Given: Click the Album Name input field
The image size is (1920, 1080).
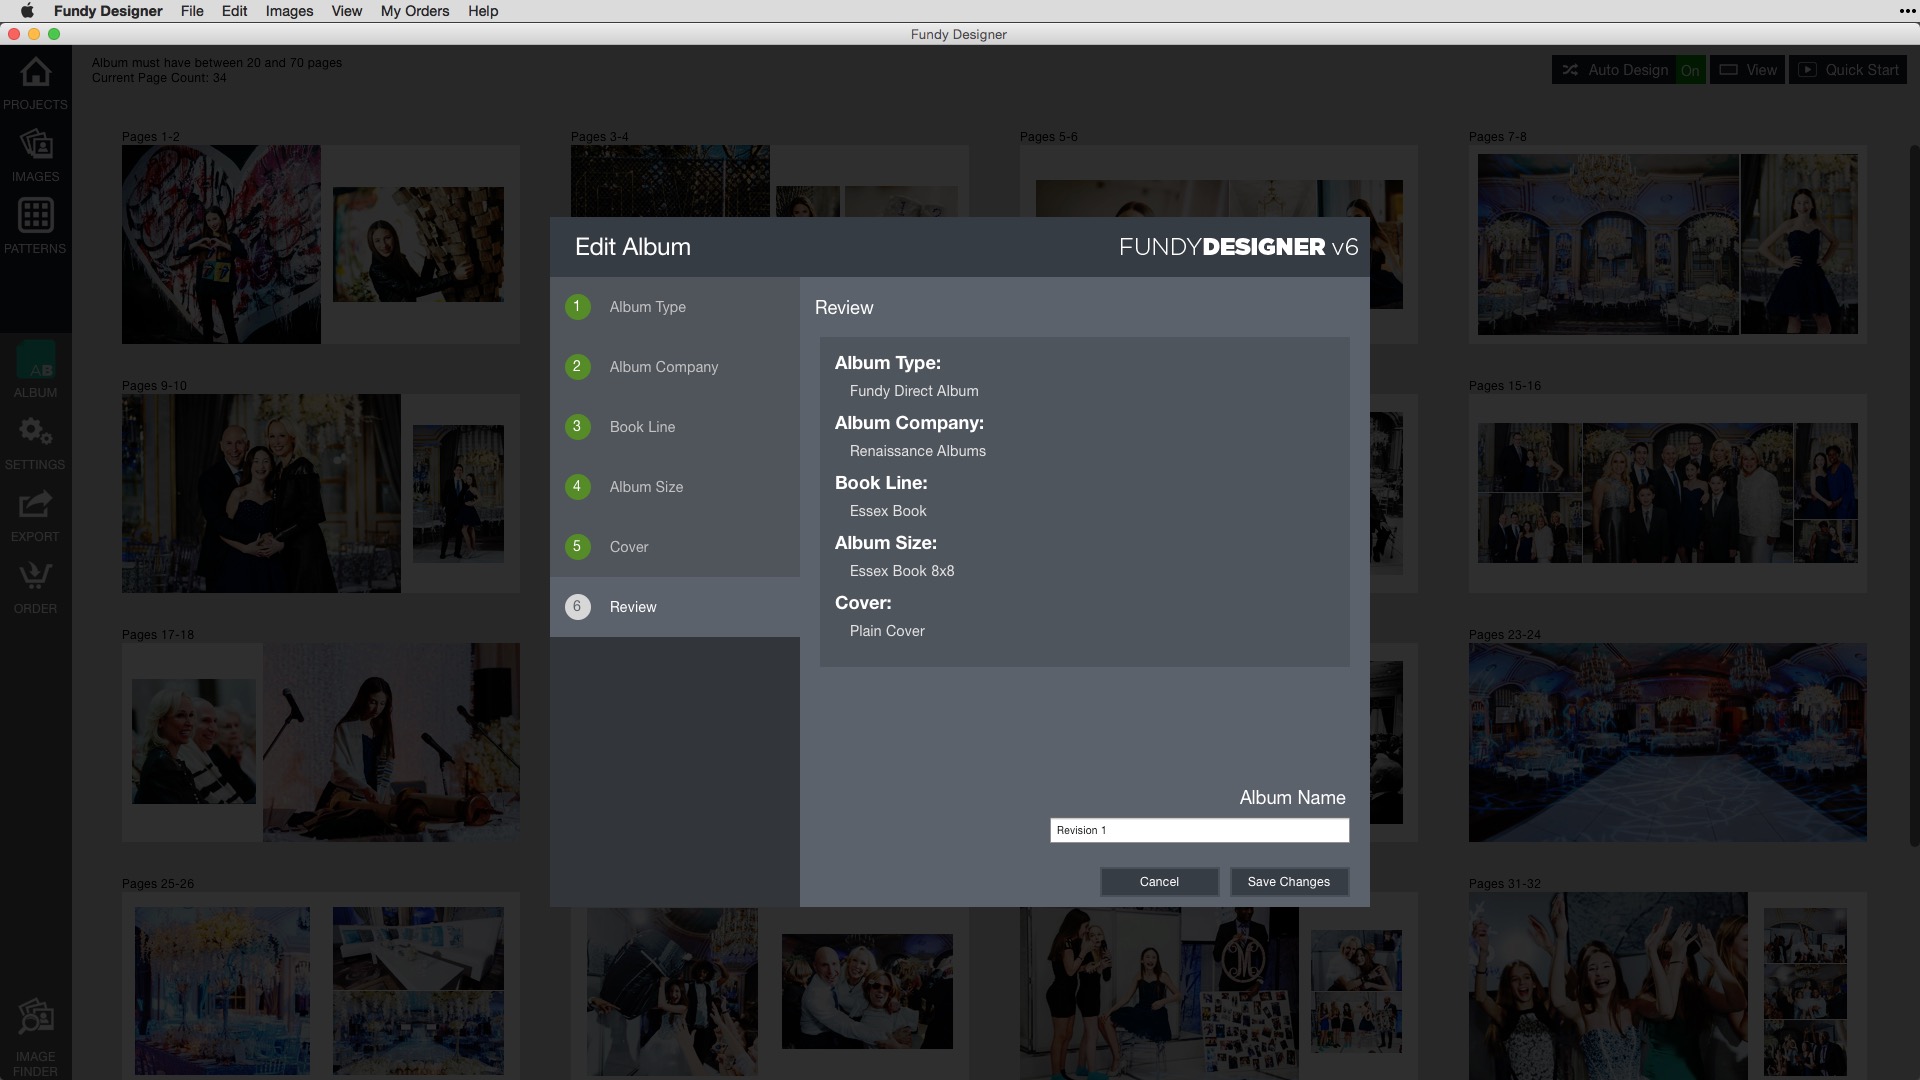Looking at the screenshot, I should pyautogui.click(x=1199, y=830).
